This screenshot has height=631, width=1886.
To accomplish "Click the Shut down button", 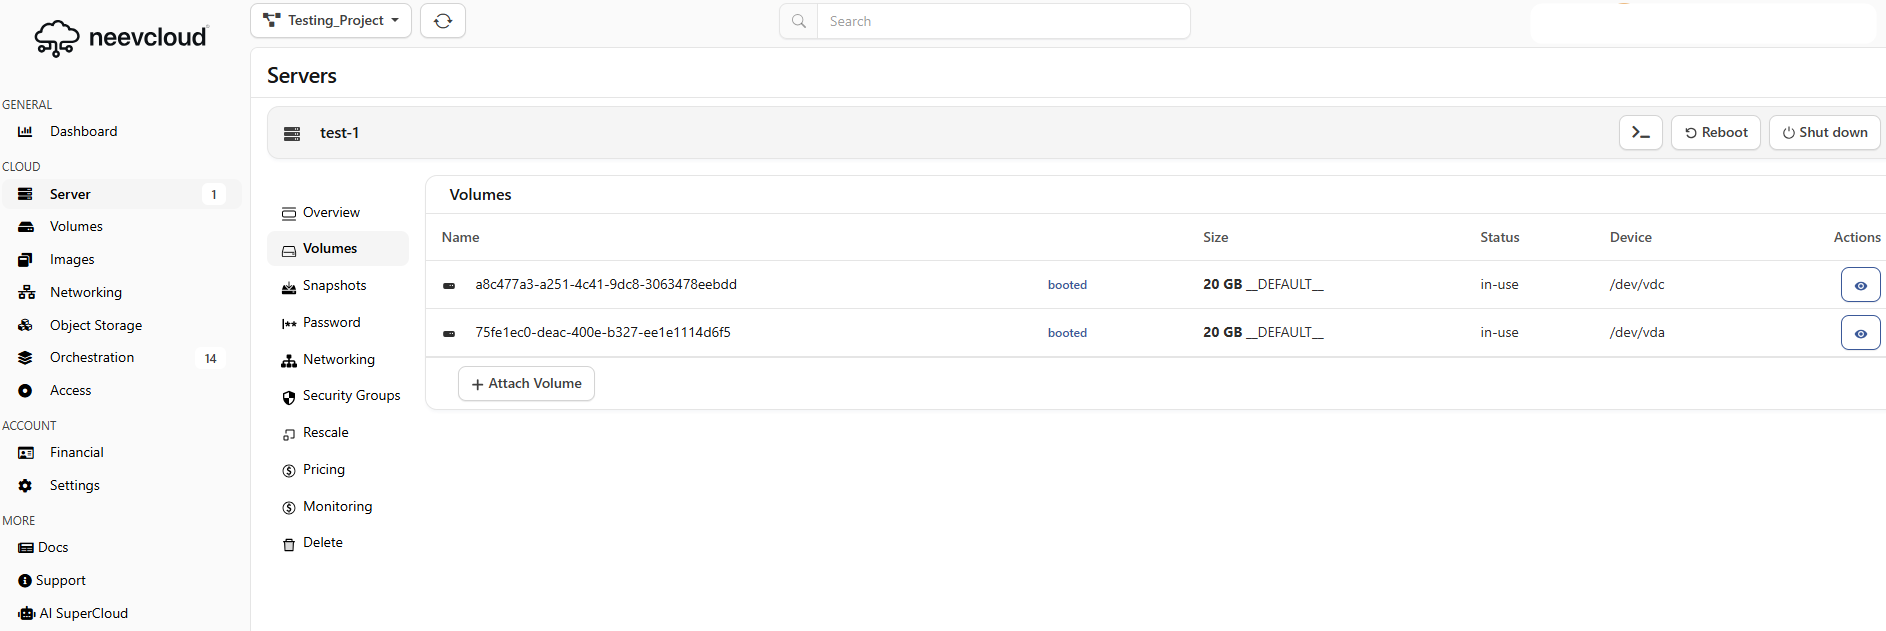I will (x=1824, y=132).
